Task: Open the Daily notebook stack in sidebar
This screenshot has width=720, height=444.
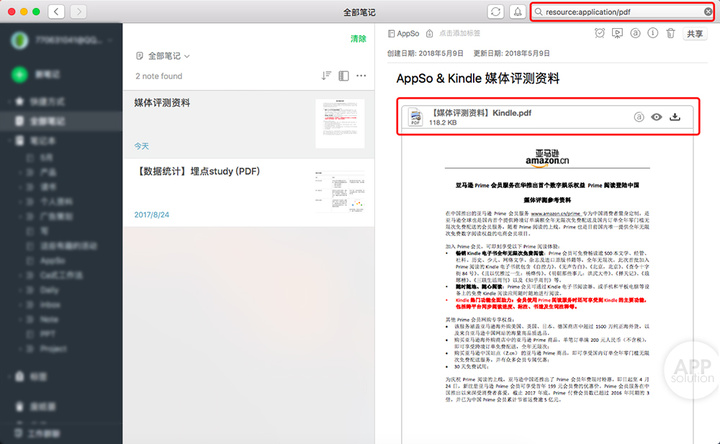Action: [49, 290]
